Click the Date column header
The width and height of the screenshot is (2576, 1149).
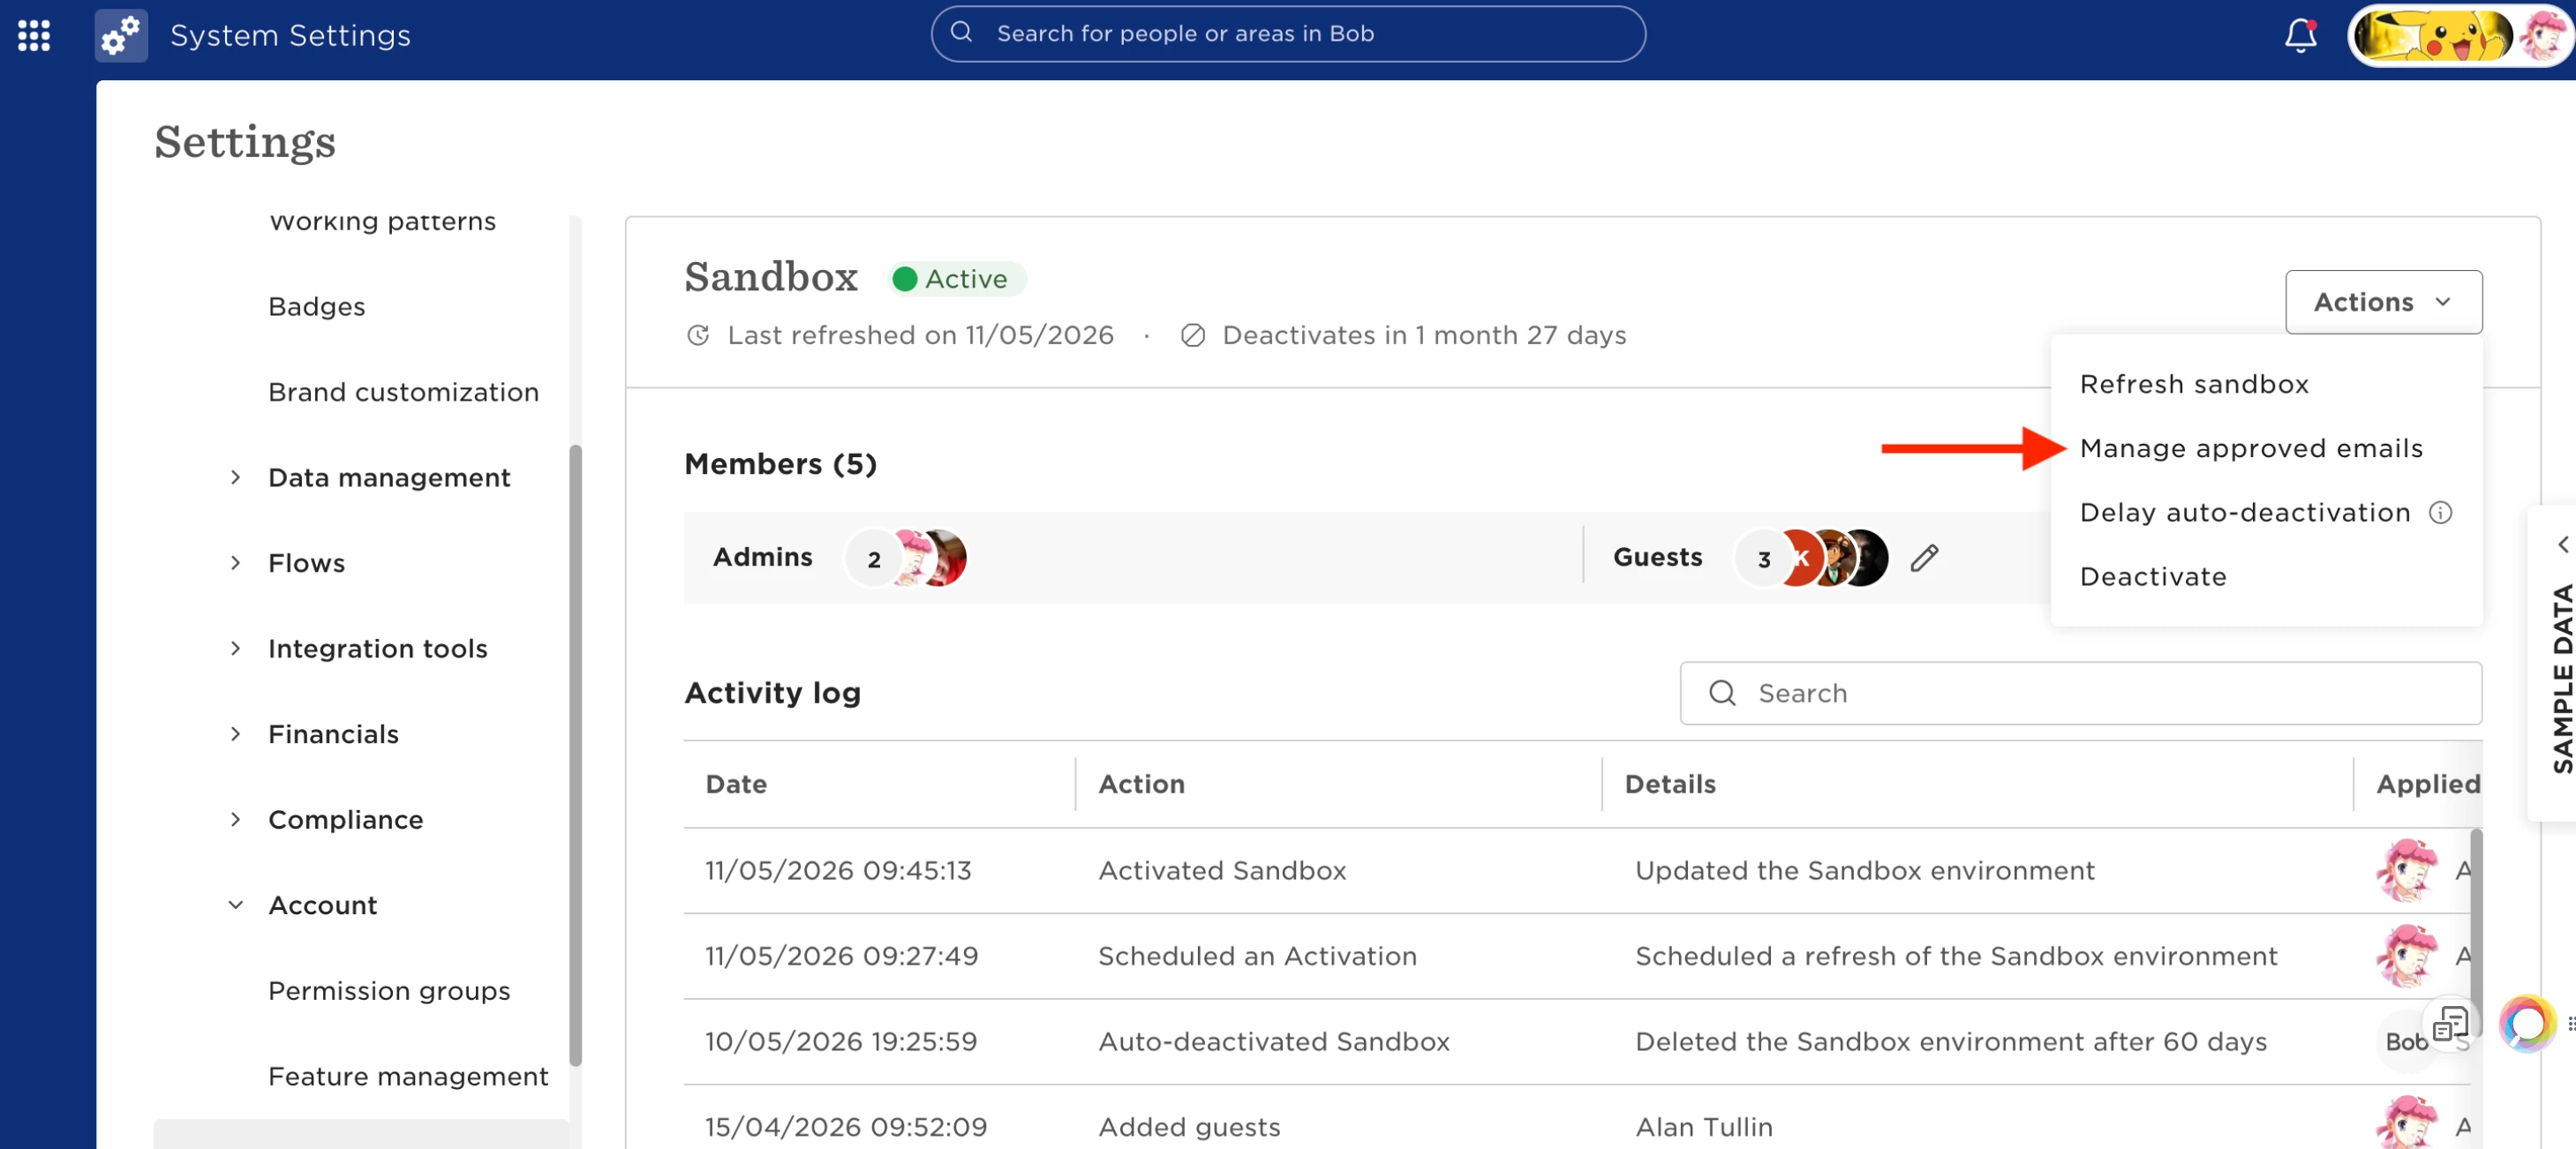tap(736, 784)
